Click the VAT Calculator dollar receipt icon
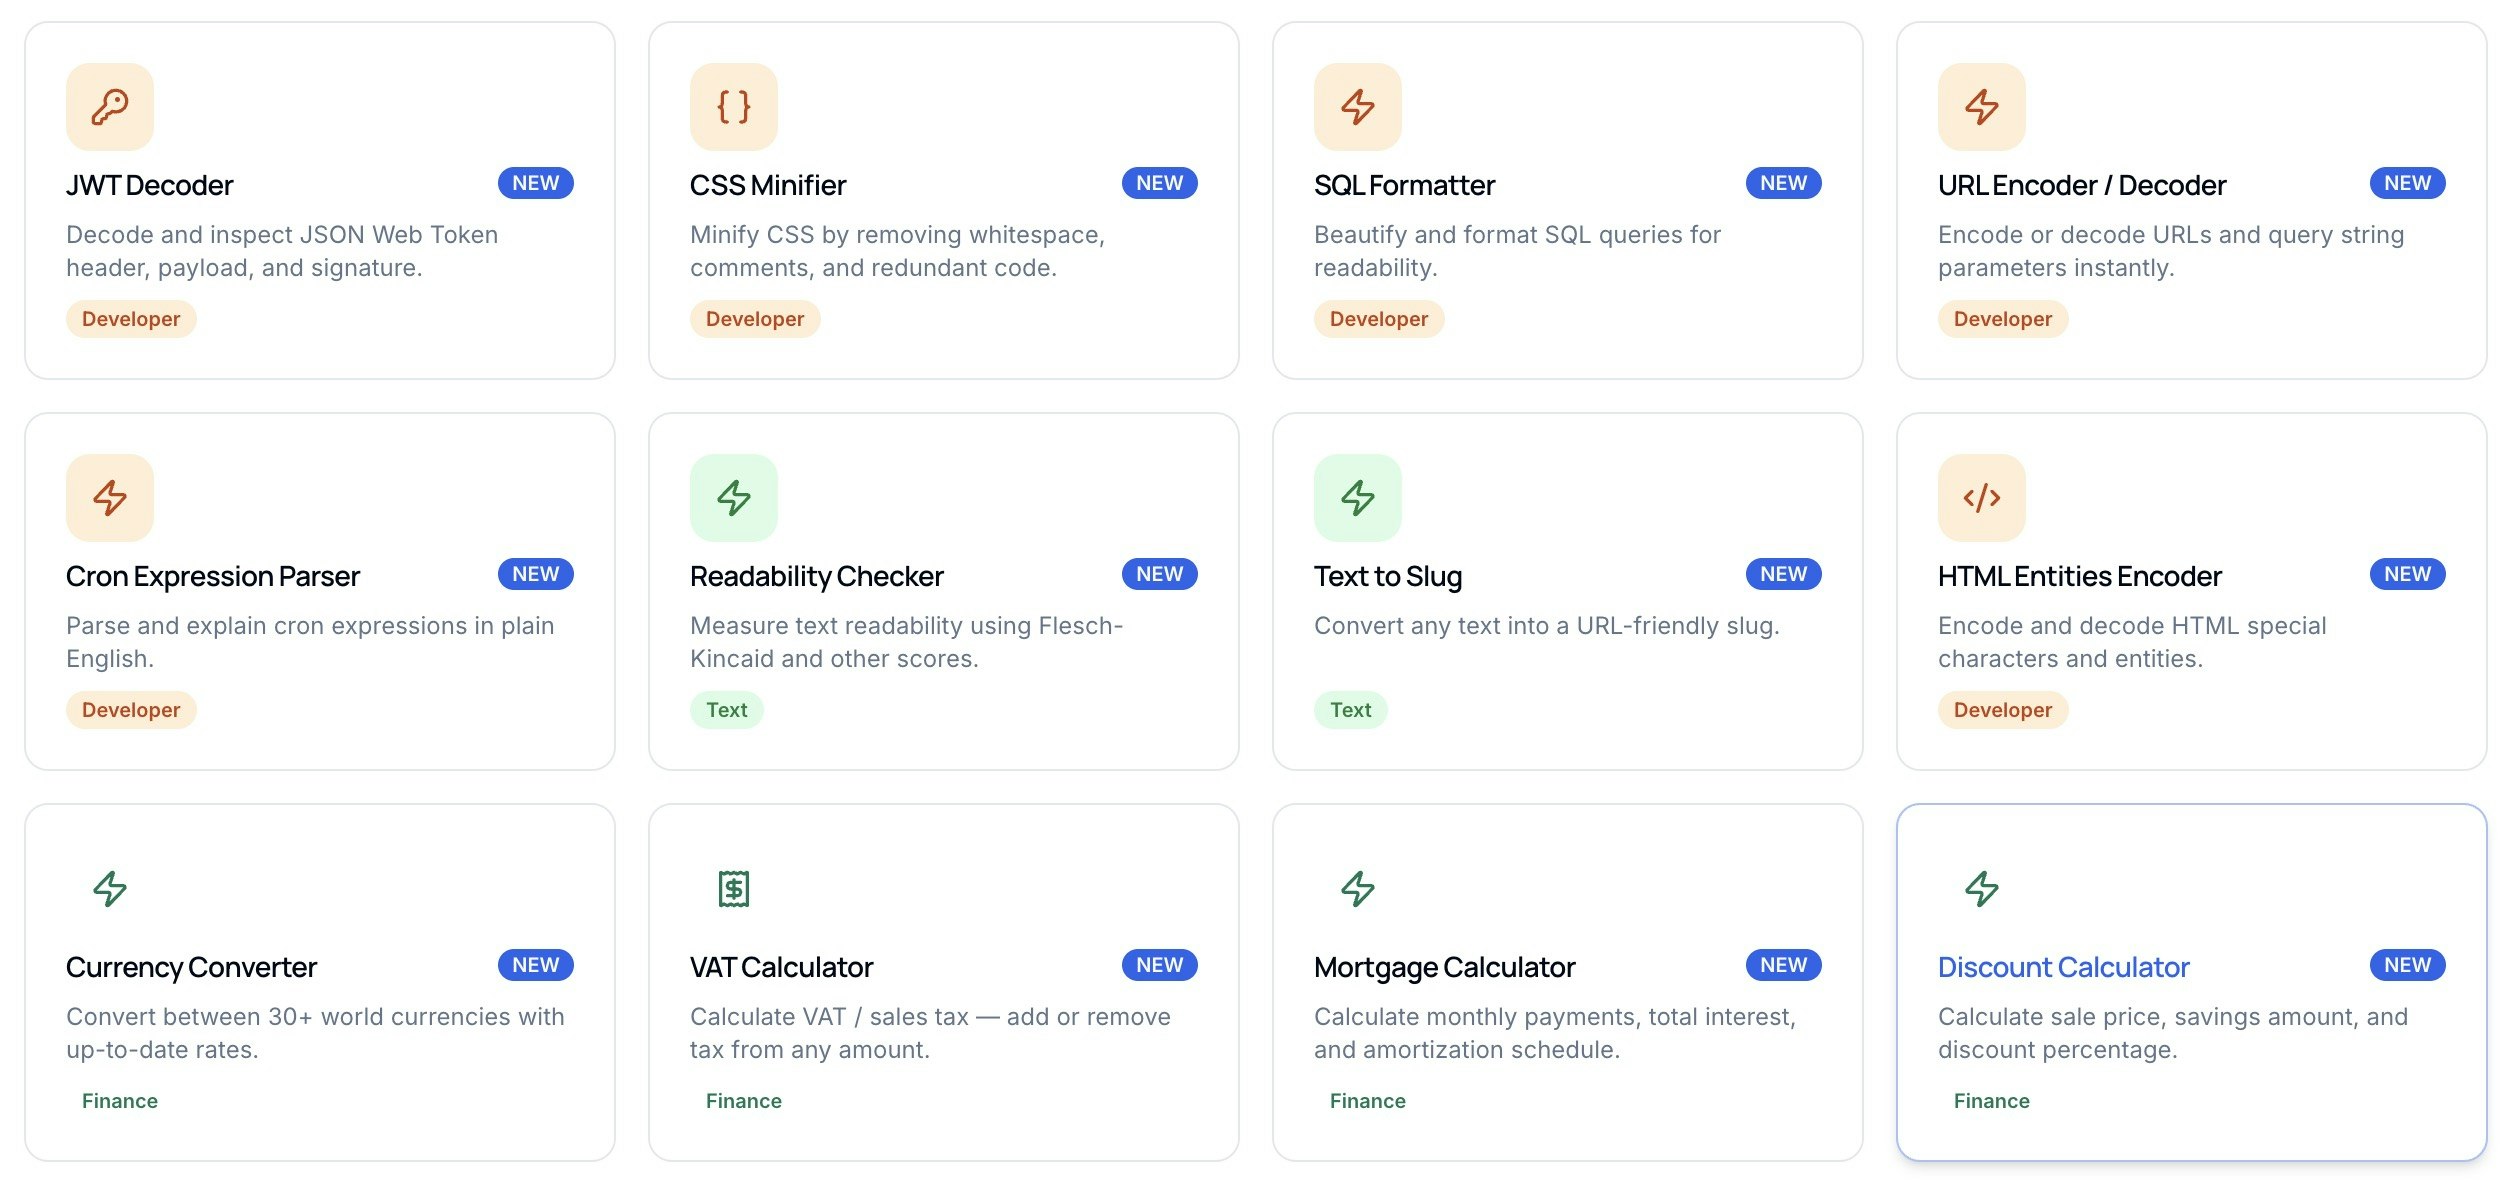 click(x=734, y=888)
